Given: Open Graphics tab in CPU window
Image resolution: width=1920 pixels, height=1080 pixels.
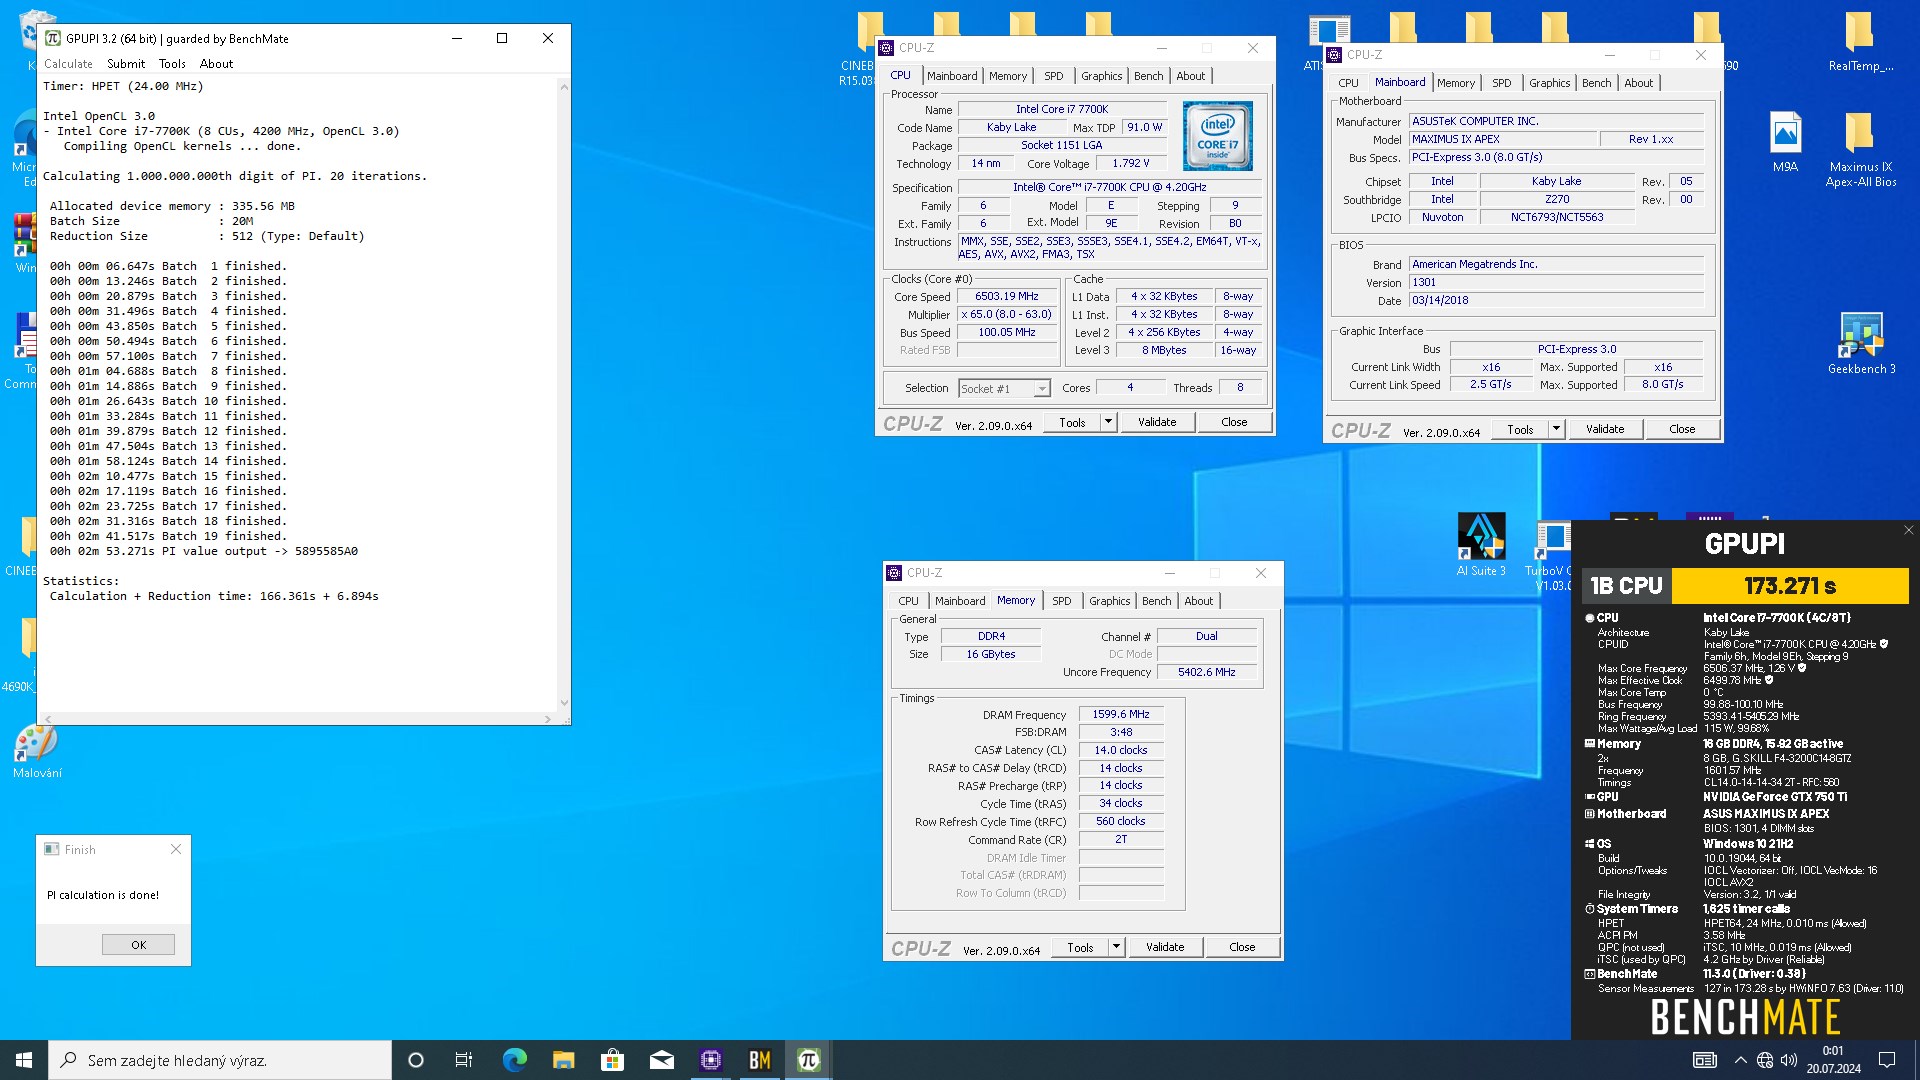Looking at the screenshot, I should [x=1102, y=76].
